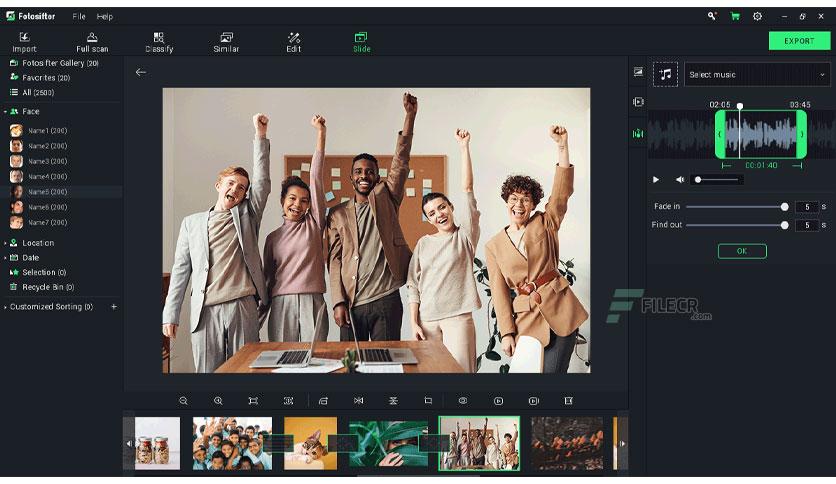Click the EXPORT button
Screen dimensions: 836x484
[799, 41]
